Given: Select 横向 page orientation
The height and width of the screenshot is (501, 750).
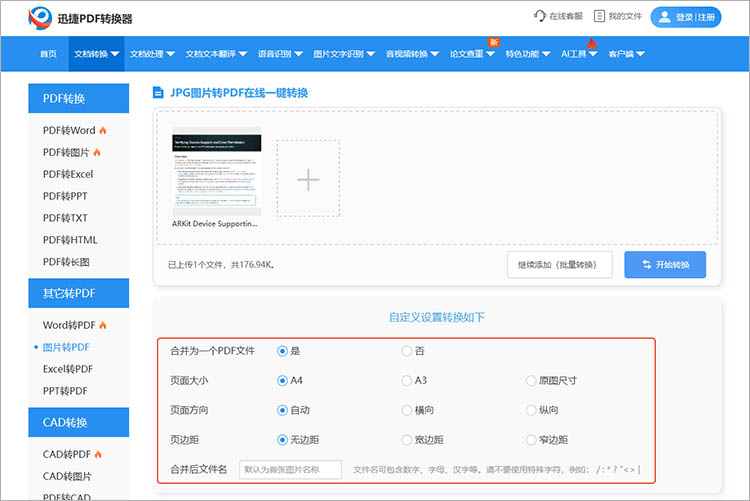Looking at the screenshot, I should pyautogui.click(x=407, y=410).
